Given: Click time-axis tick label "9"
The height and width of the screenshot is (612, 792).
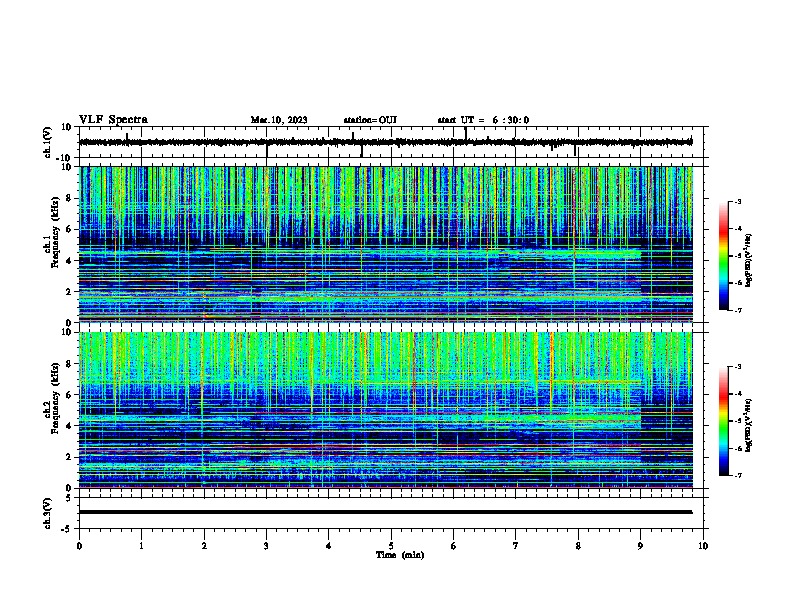Looking at the screenshot, I should tap(640, 546).
